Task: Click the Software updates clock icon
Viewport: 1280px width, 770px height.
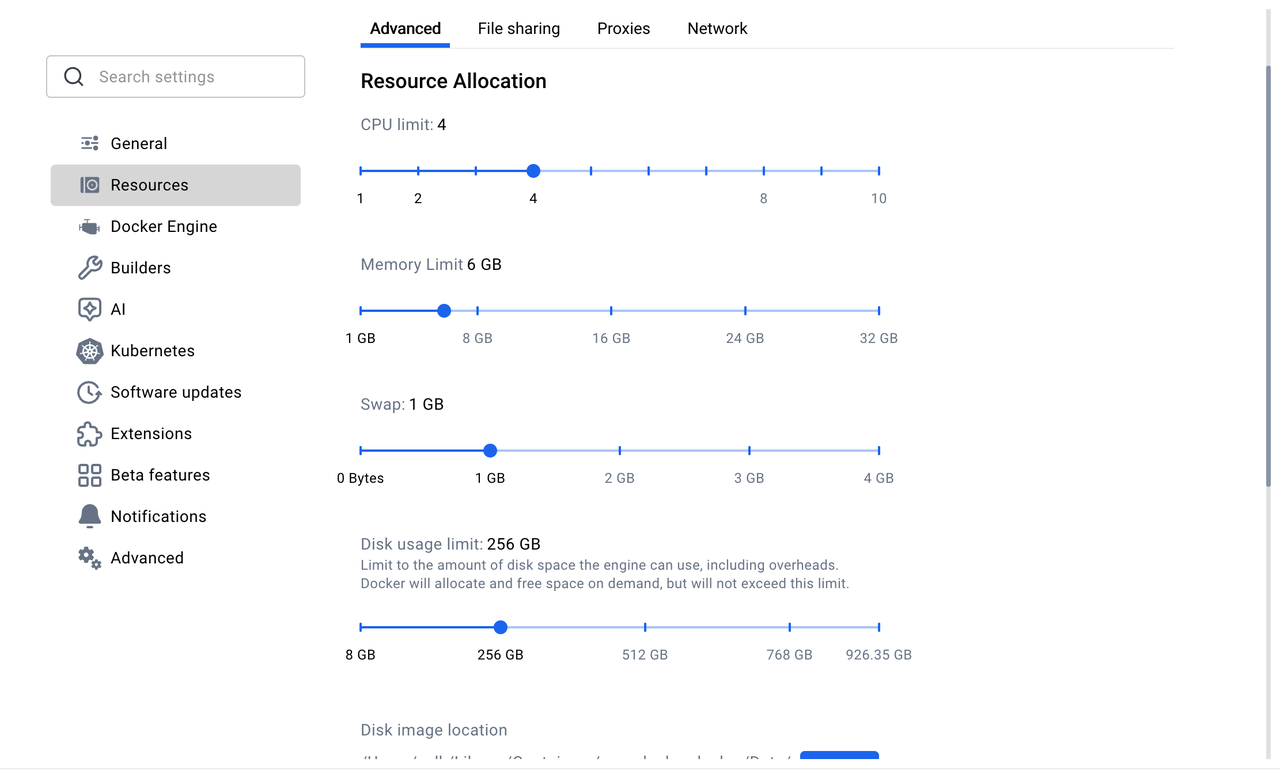Action: (x=90, y=393)
